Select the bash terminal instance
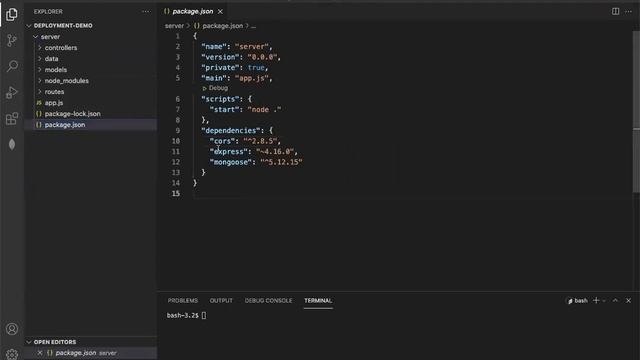 (x=577, y=301)
